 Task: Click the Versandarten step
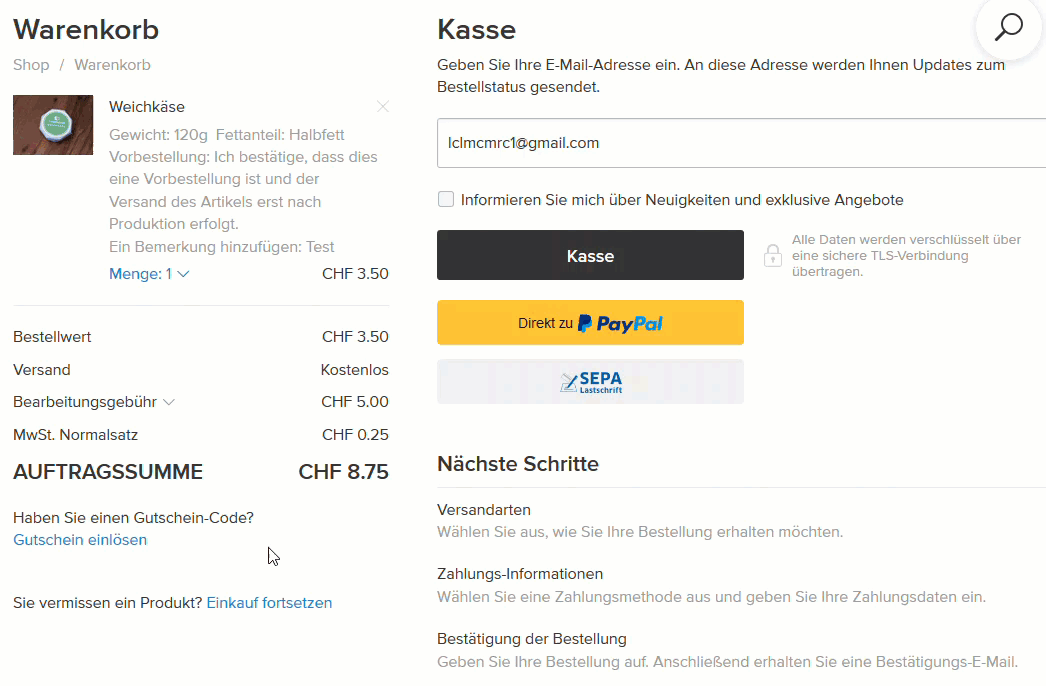pyautogui.click(x=484, y=510)
